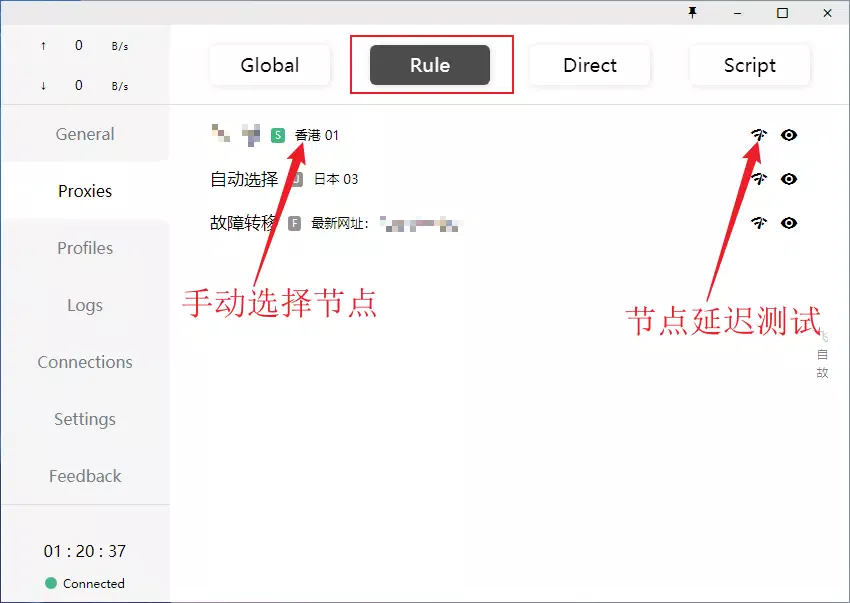
Task: Jump to group via 自 index marker
Action: coord(823,355)
